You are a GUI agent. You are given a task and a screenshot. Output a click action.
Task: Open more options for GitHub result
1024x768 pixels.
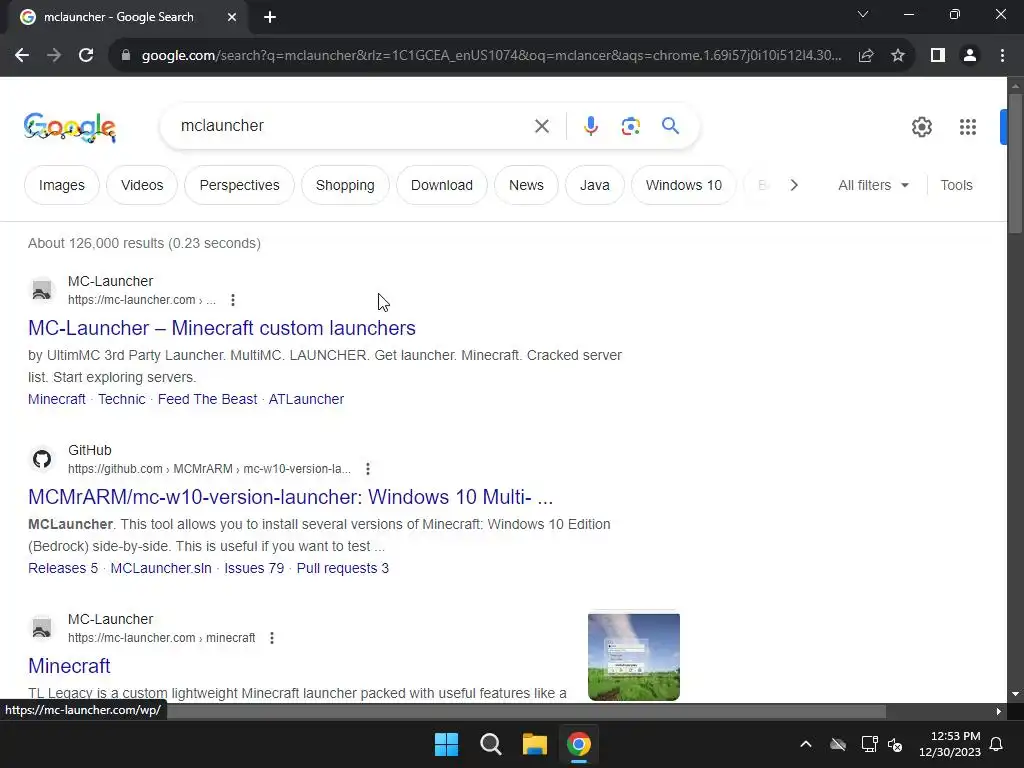coord(368,469)
